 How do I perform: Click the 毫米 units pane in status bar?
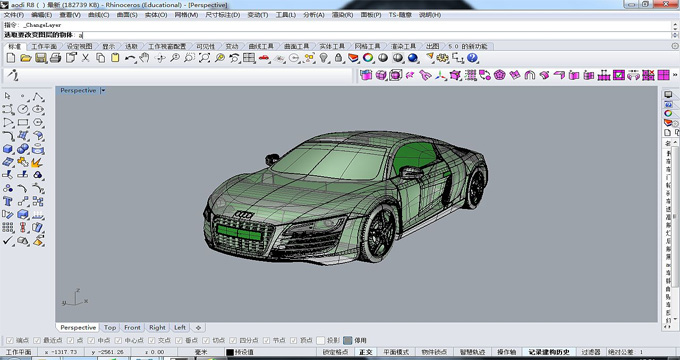click(201, 352)
